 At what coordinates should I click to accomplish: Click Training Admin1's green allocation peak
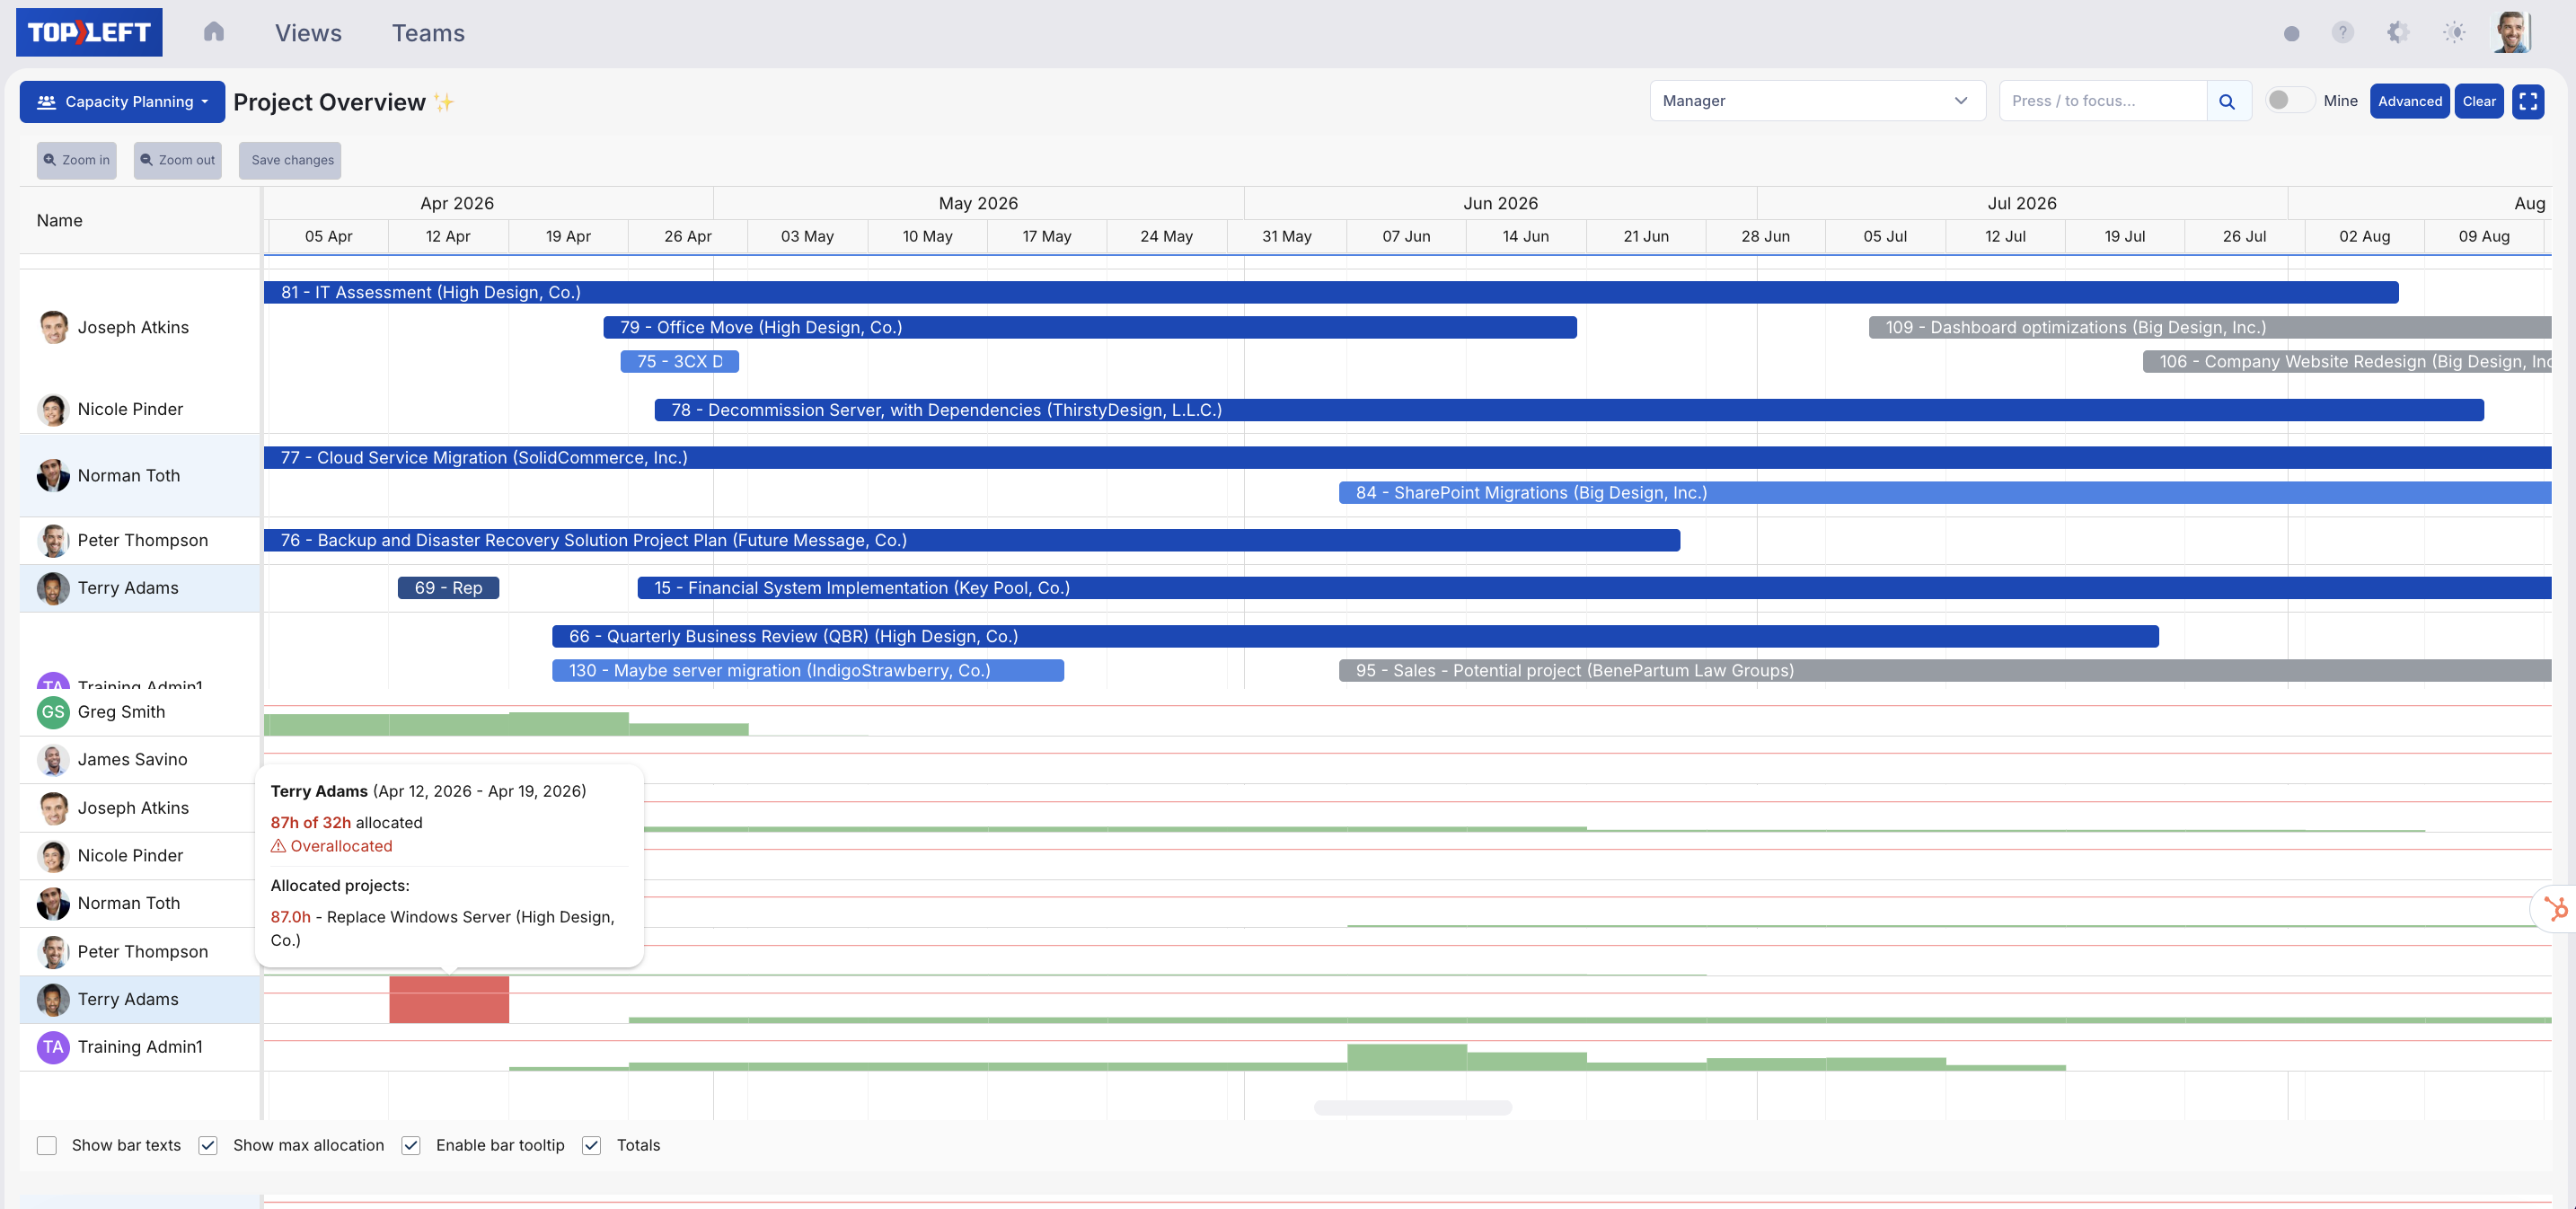pos(1407,1057)
